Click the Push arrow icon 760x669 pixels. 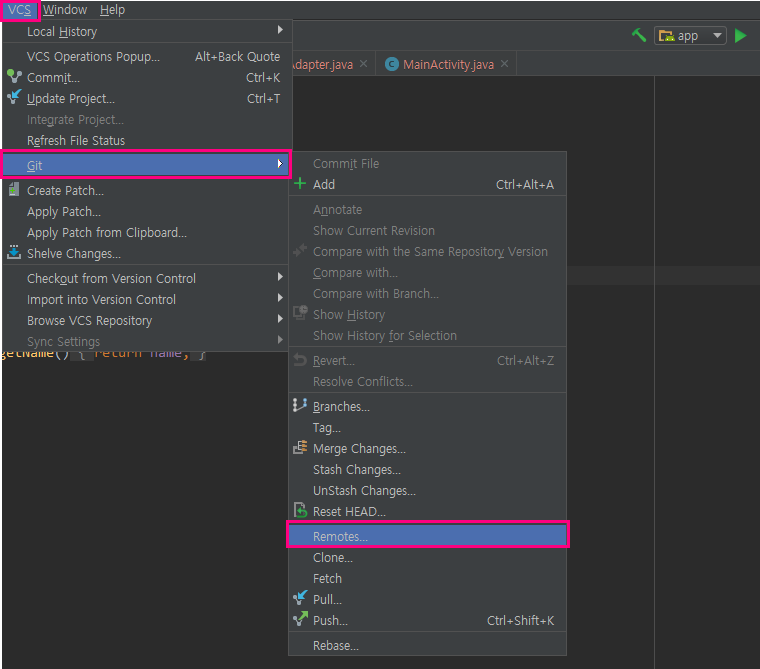coord(300,619)
